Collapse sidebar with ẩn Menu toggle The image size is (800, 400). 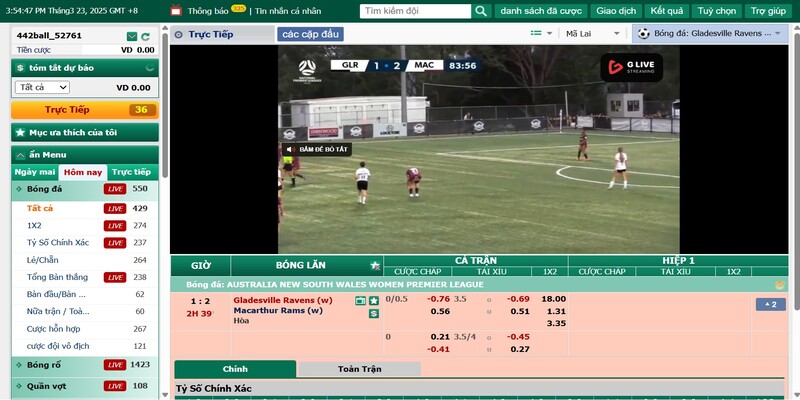(85, 155)
